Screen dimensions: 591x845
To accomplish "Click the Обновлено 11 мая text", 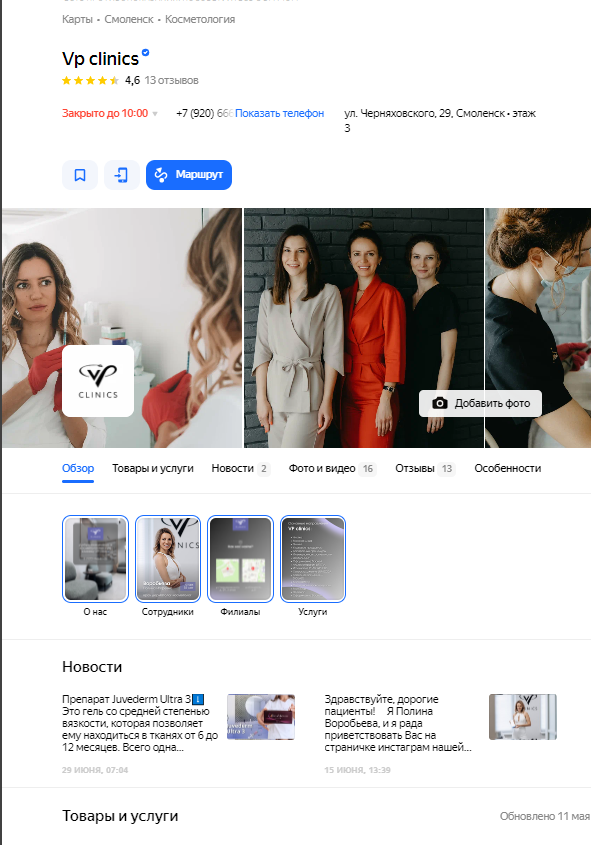I will click(x=545, y=816).
